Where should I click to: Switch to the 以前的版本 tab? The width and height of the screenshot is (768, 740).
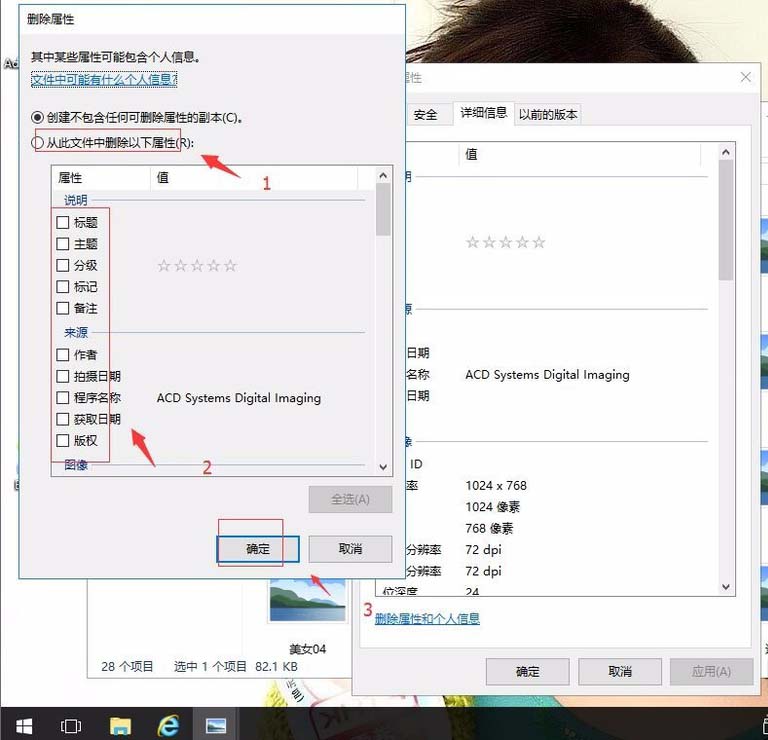pyautogui.click(x=548, y=115)
